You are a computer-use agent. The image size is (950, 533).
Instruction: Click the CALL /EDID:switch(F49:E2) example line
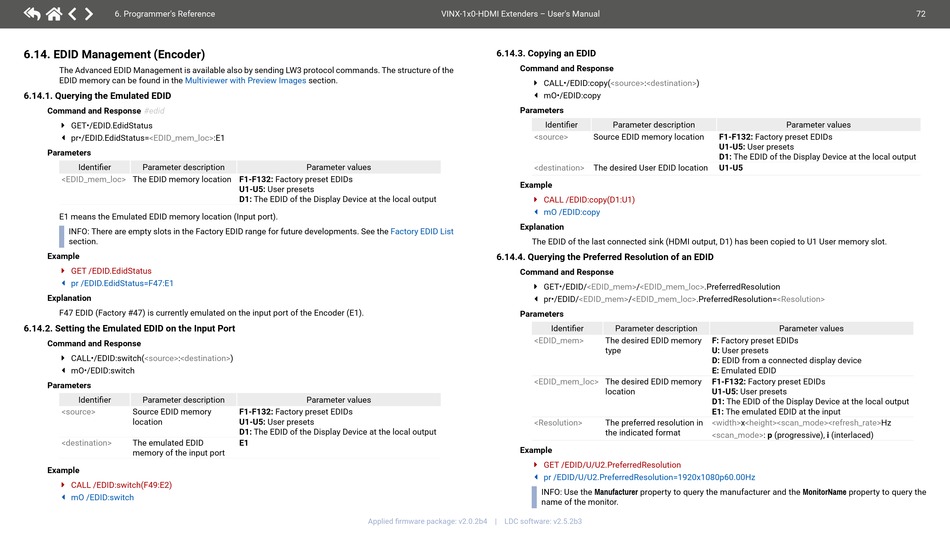point(121,485)
